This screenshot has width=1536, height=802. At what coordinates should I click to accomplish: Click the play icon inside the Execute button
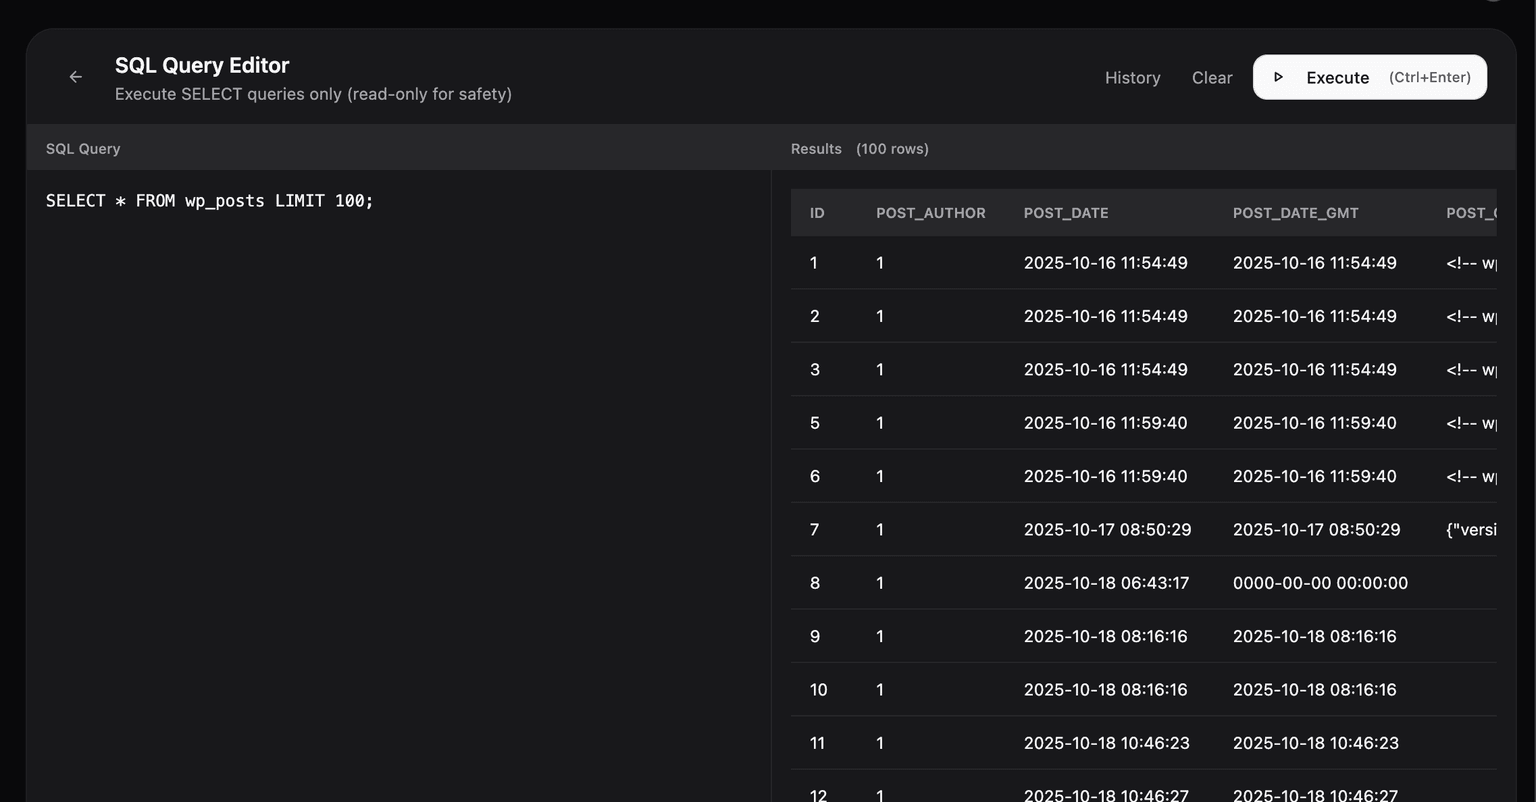point(1279,76)
